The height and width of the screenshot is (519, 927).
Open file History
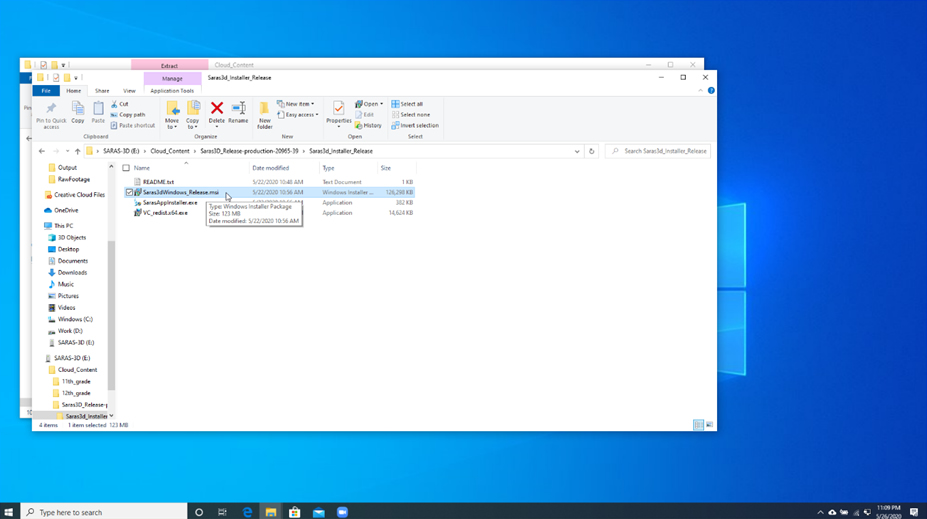368,125
